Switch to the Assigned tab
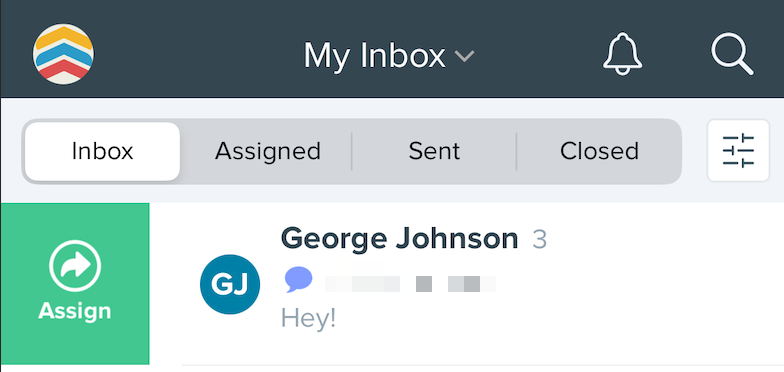The width and height of the screenshot is (784, 372). click(268, 151)
